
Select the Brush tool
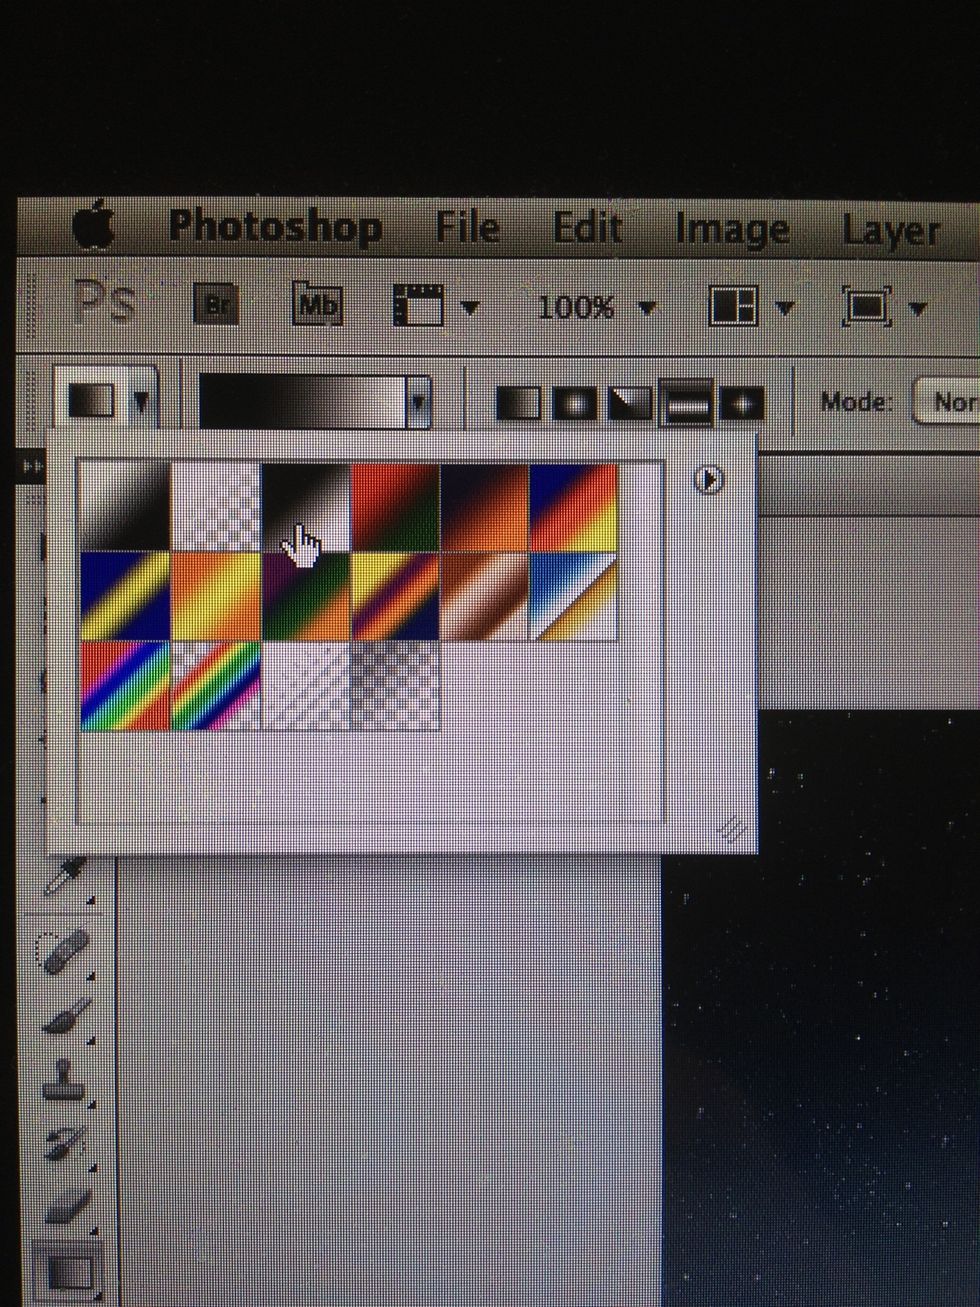click(66, 1018)
